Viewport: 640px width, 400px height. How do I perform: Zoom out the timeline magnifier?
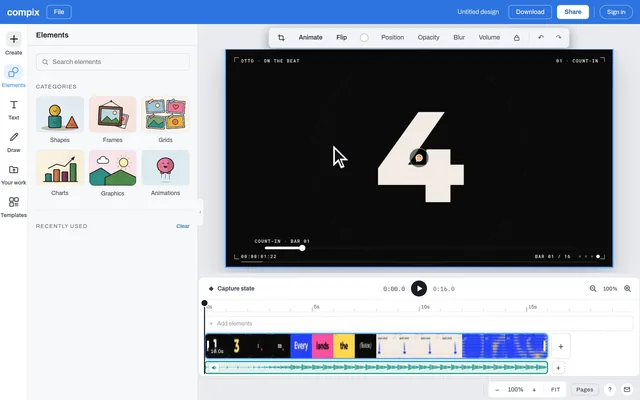[593, 289]
